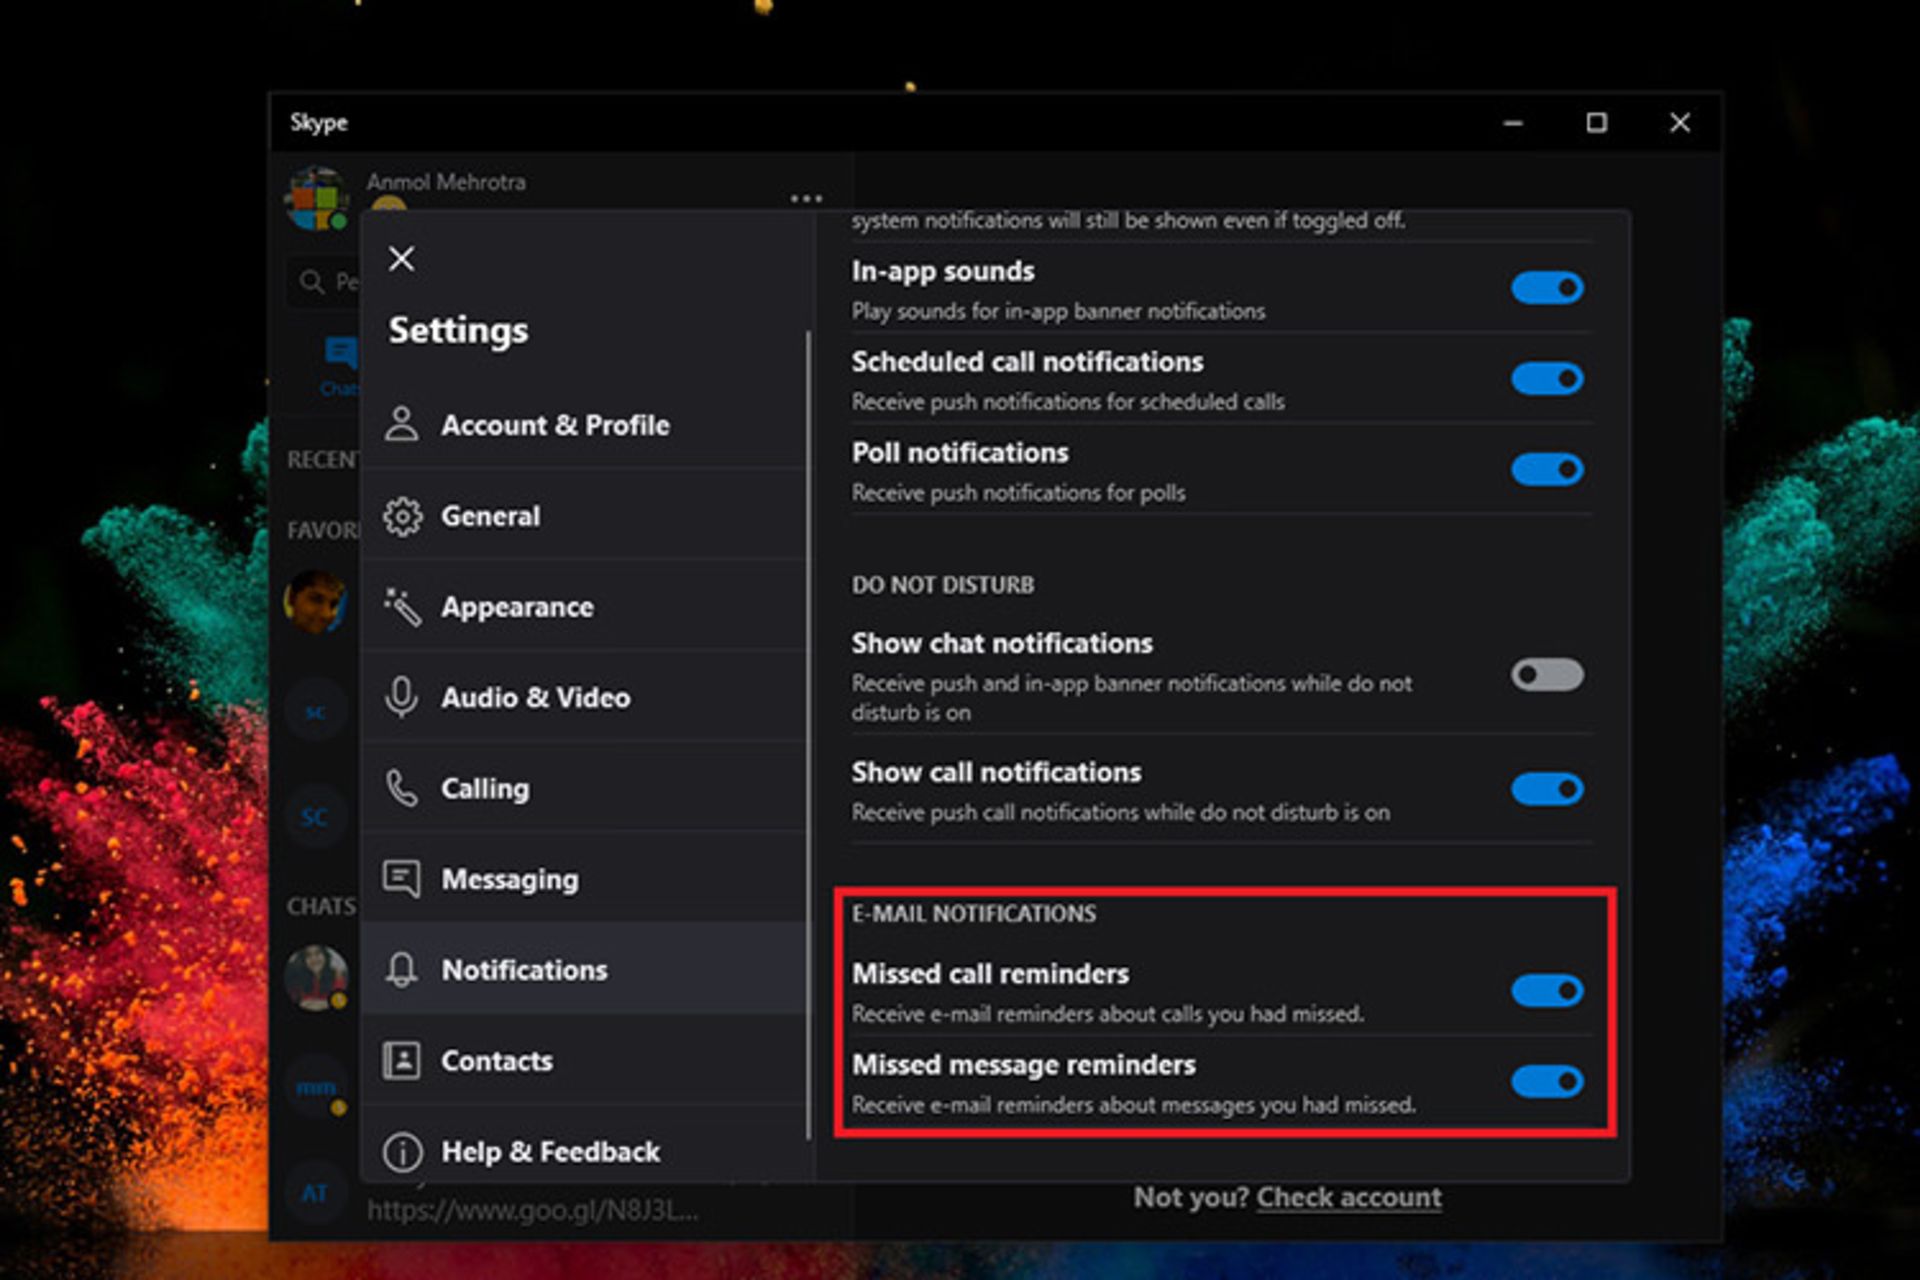
Task: Click the settings menu vertical scrollbar
Action: click(x=808, y=735)
